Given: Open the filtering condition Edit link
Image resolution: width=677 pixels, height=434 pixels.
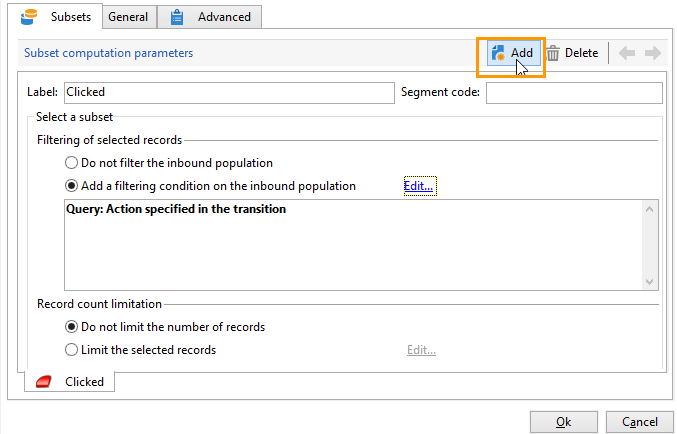Looking at the screenshot, I should click(419, 186).
